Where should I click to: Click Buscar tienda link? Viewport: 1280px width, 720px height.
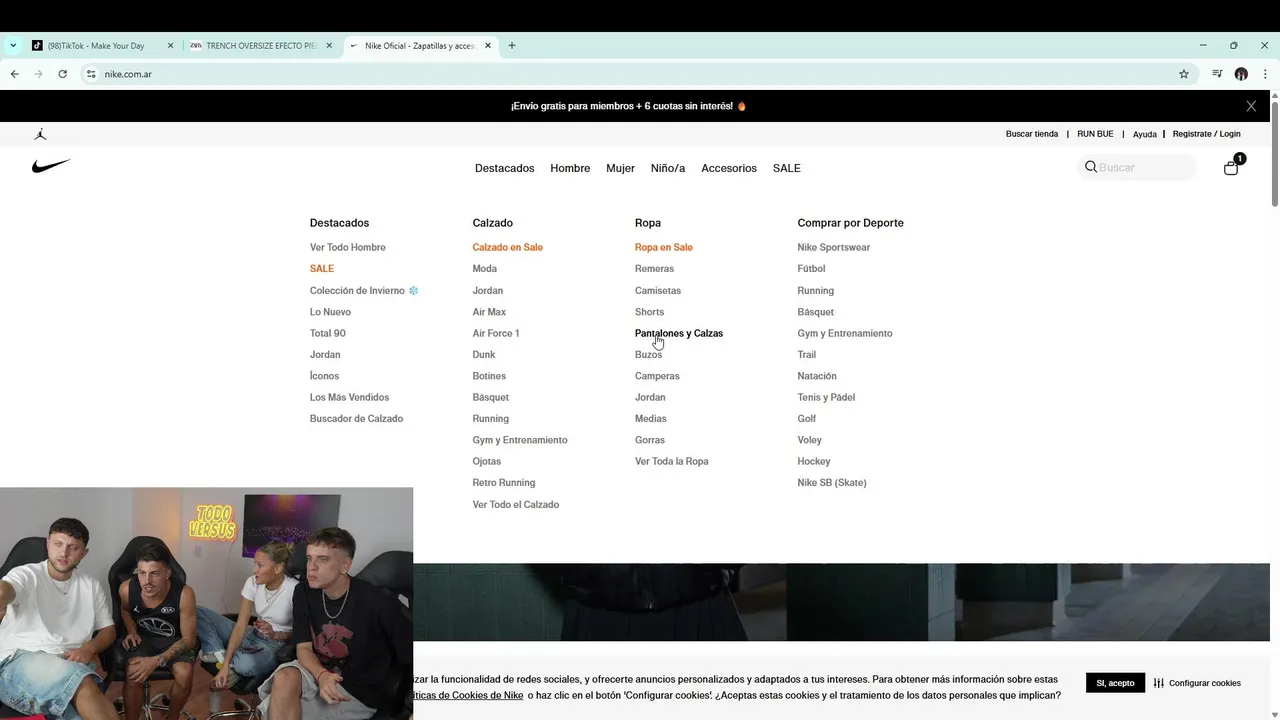[1032, 134]
